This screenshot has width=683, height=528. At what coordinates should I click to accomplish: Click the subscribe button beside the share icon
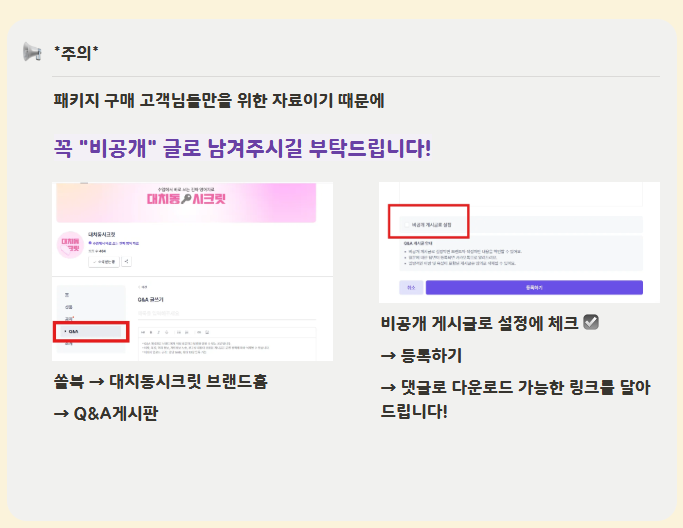pyautogui.click(x=104, y=262)
